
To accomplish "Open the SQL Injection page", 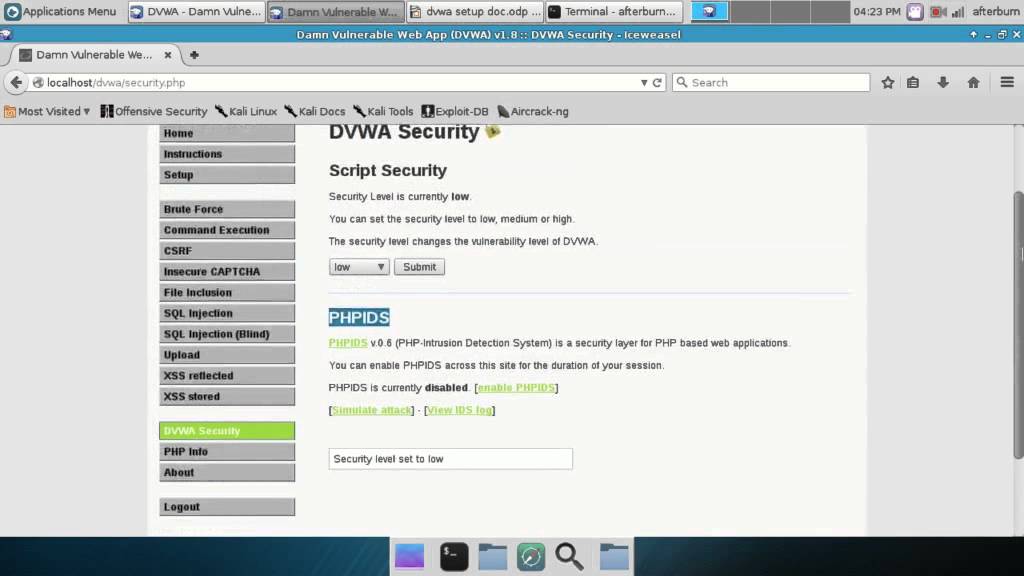I will click(x=227, y=313).
